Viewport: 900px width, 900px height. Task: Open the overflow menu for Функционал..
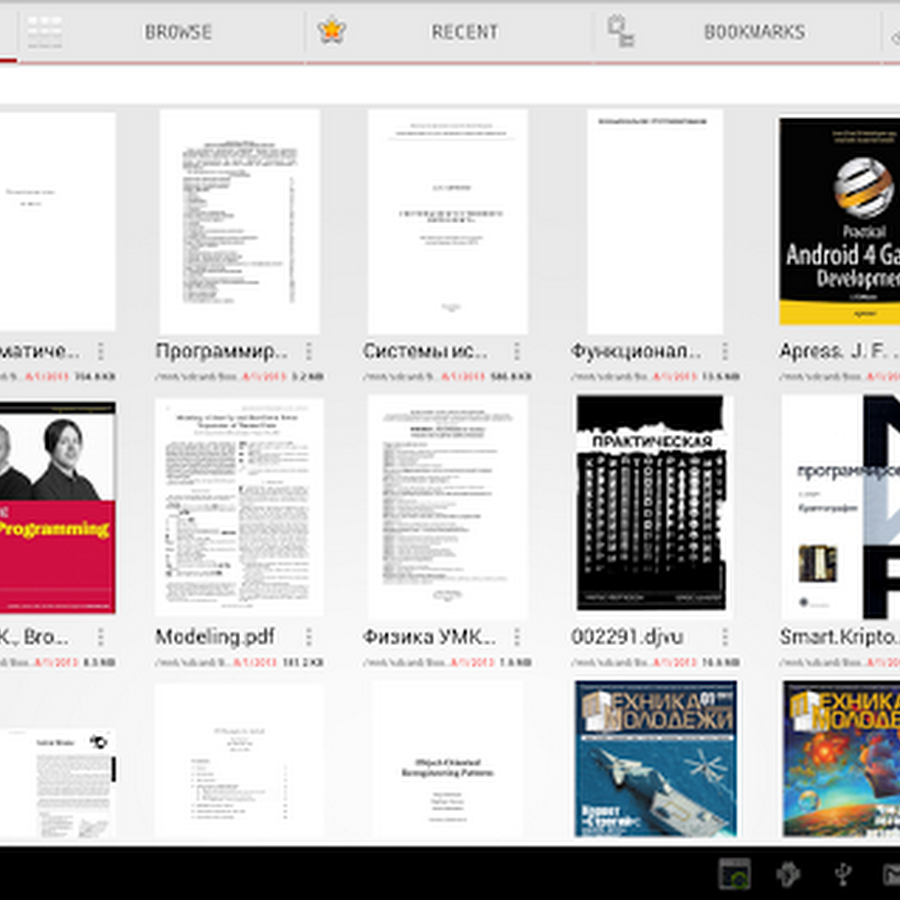725,351
